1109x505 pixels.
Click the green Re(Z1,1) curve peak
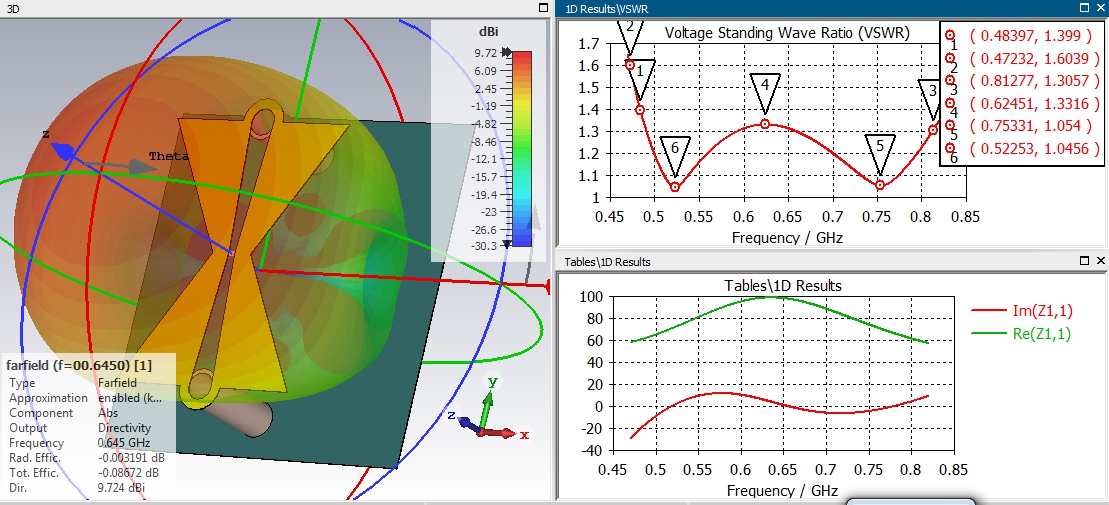click(x=771, y=296)
